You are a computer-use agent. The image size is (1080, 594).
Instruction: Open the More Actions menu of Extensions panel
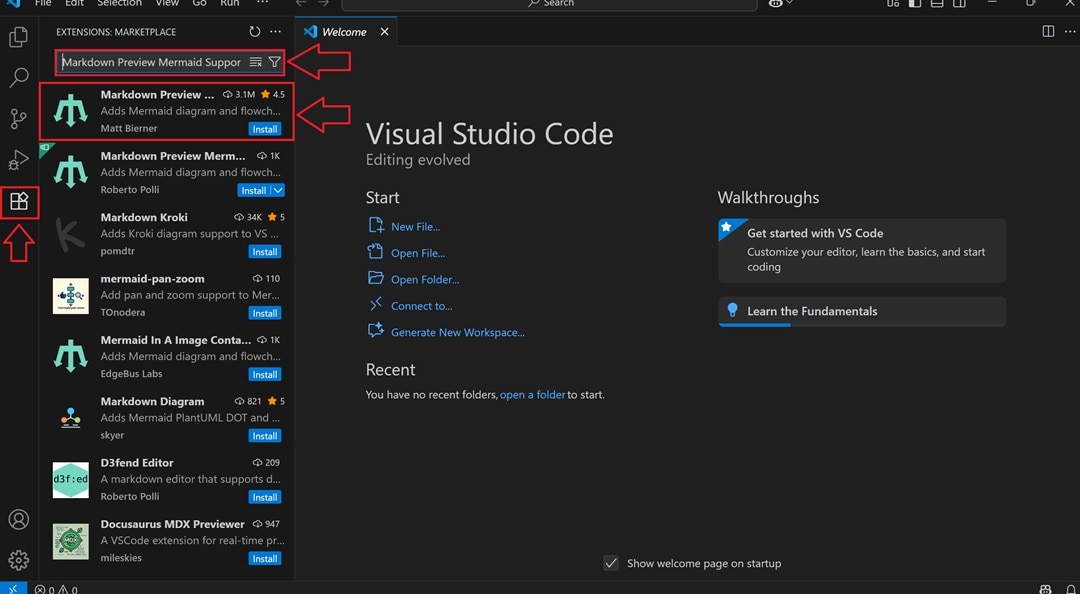[x=276, y=31]
